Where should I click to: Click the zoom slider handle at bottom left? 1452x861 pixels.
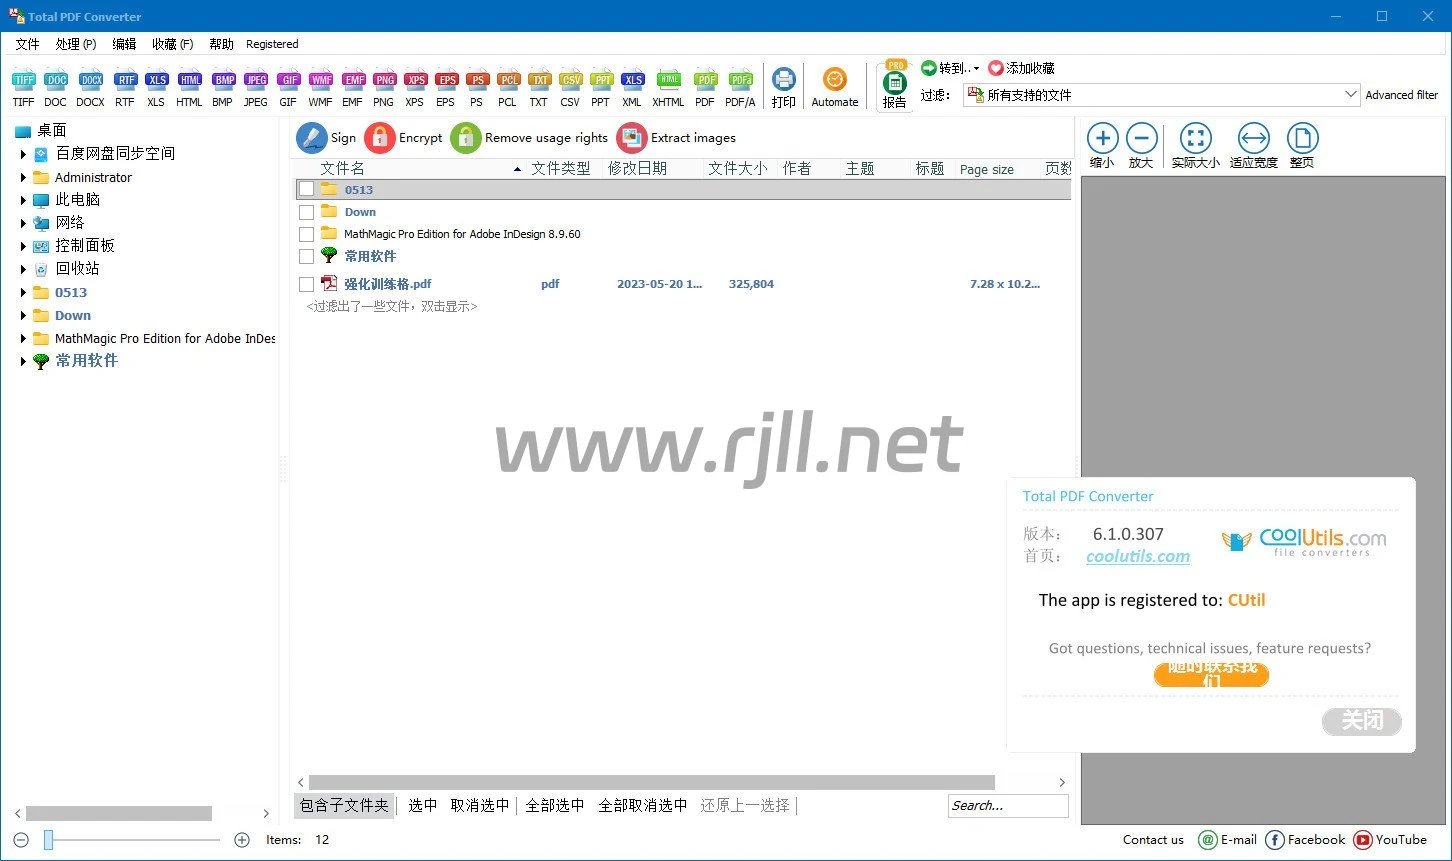(x=48, y=840)
